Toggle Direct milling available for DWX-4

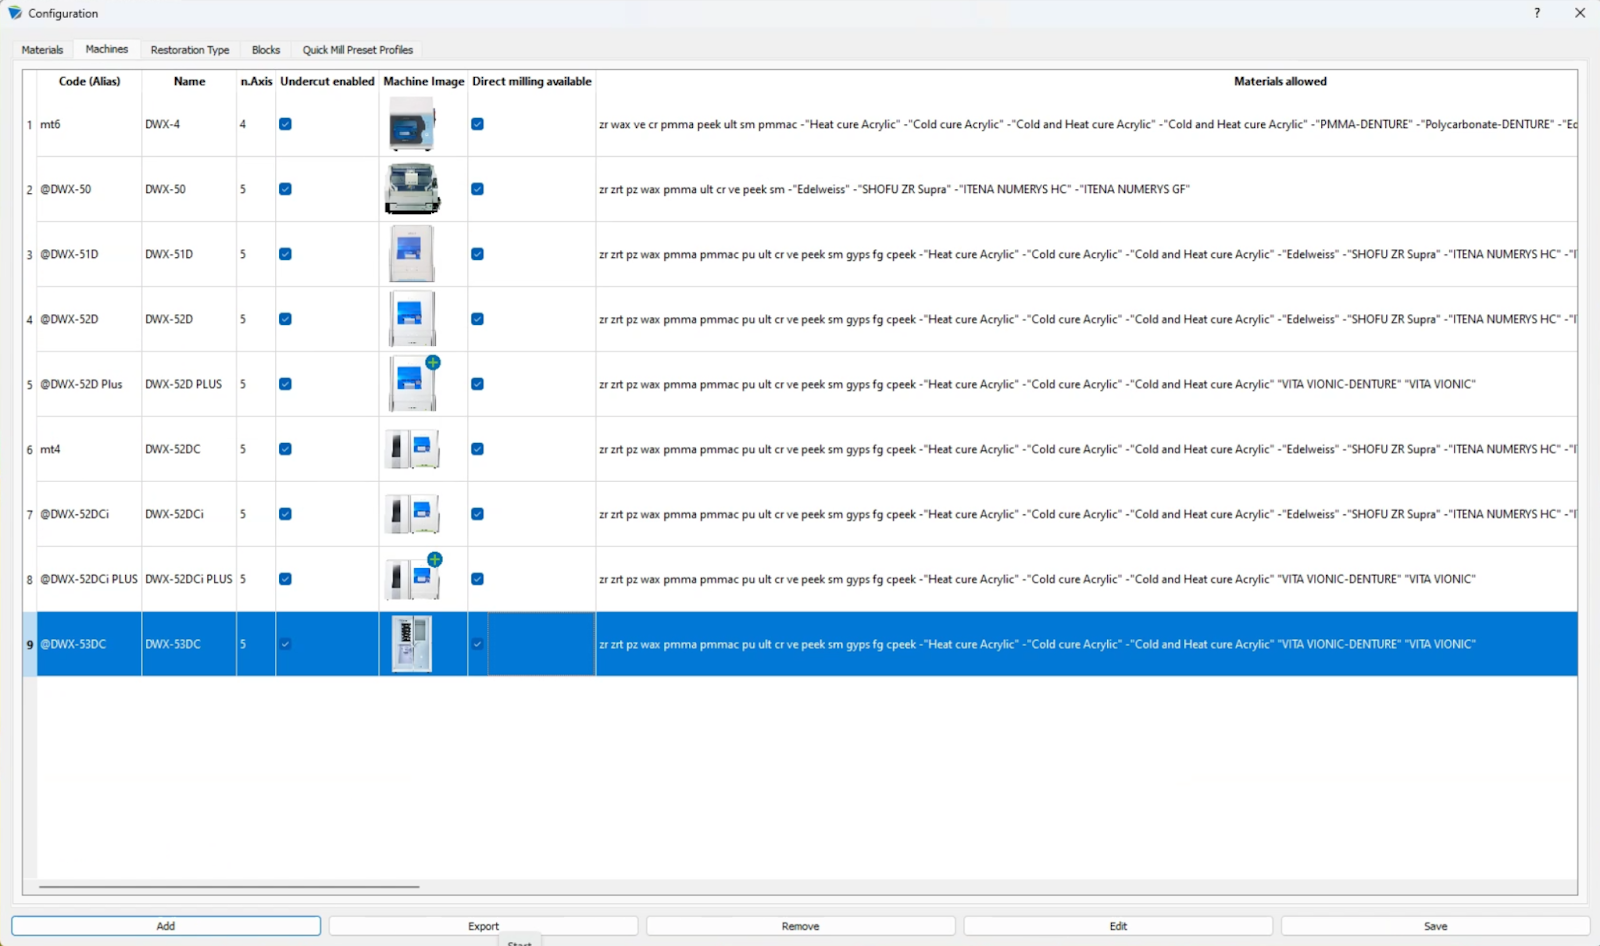pyautogui.click(x=477, y=124)
